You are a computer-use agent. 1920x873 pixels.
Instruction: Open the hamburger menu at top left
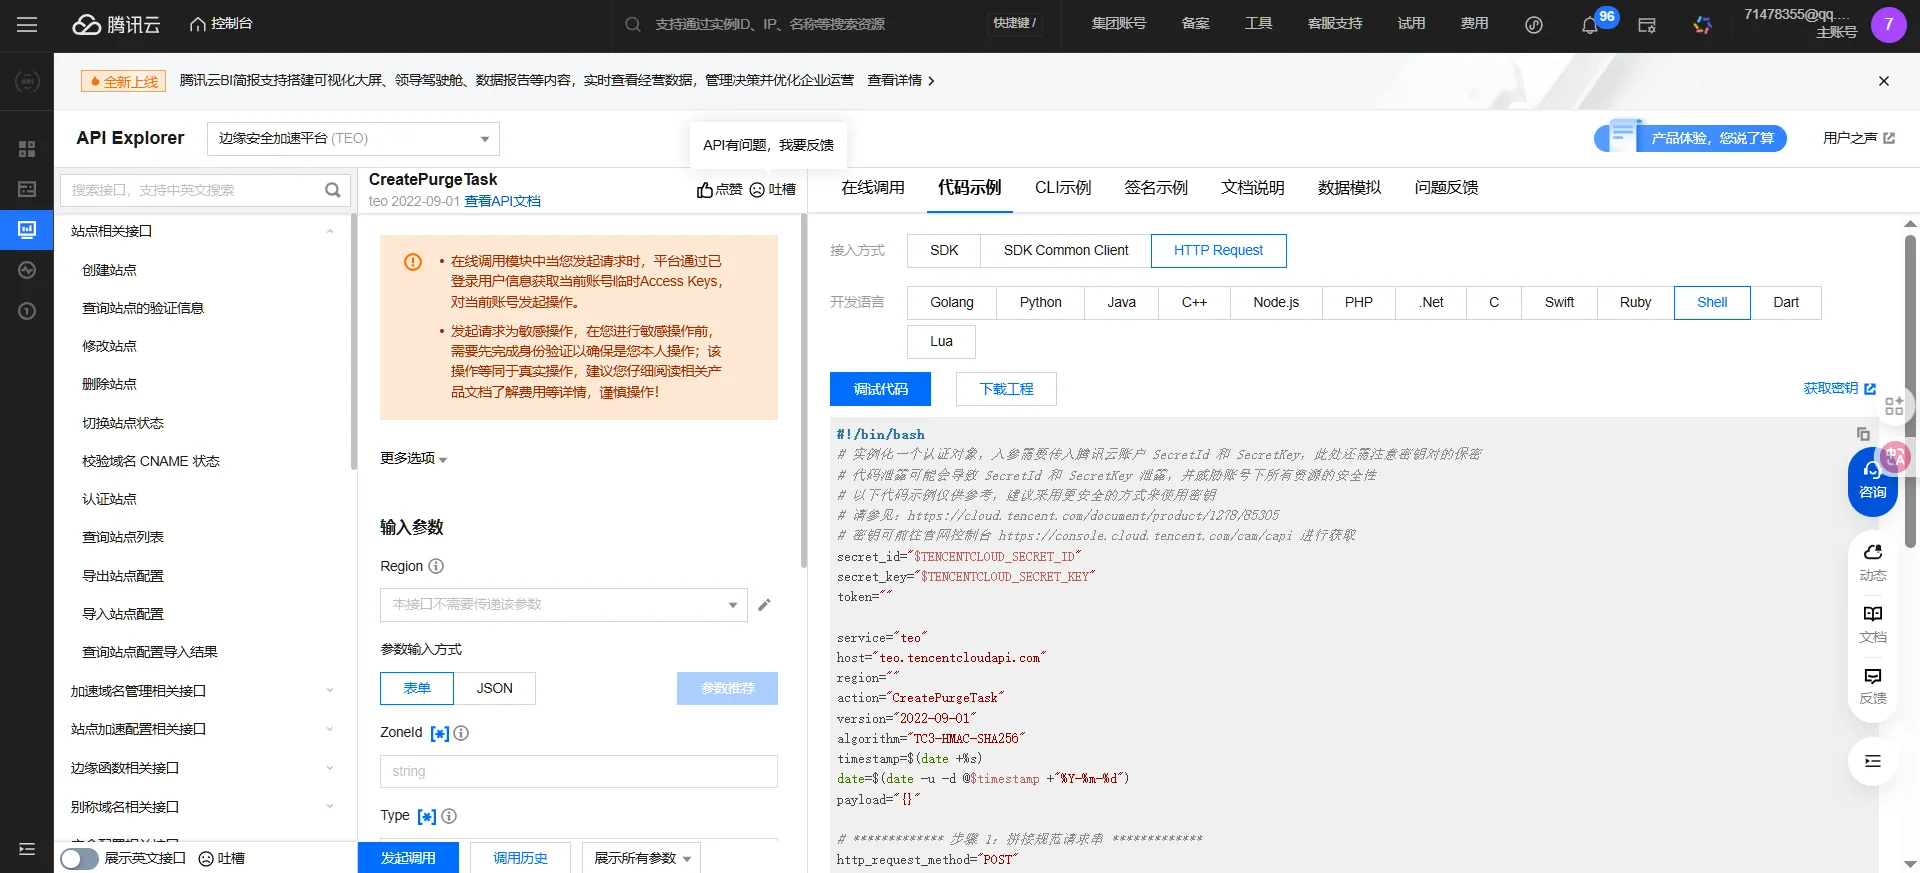(x=27, y=24)
